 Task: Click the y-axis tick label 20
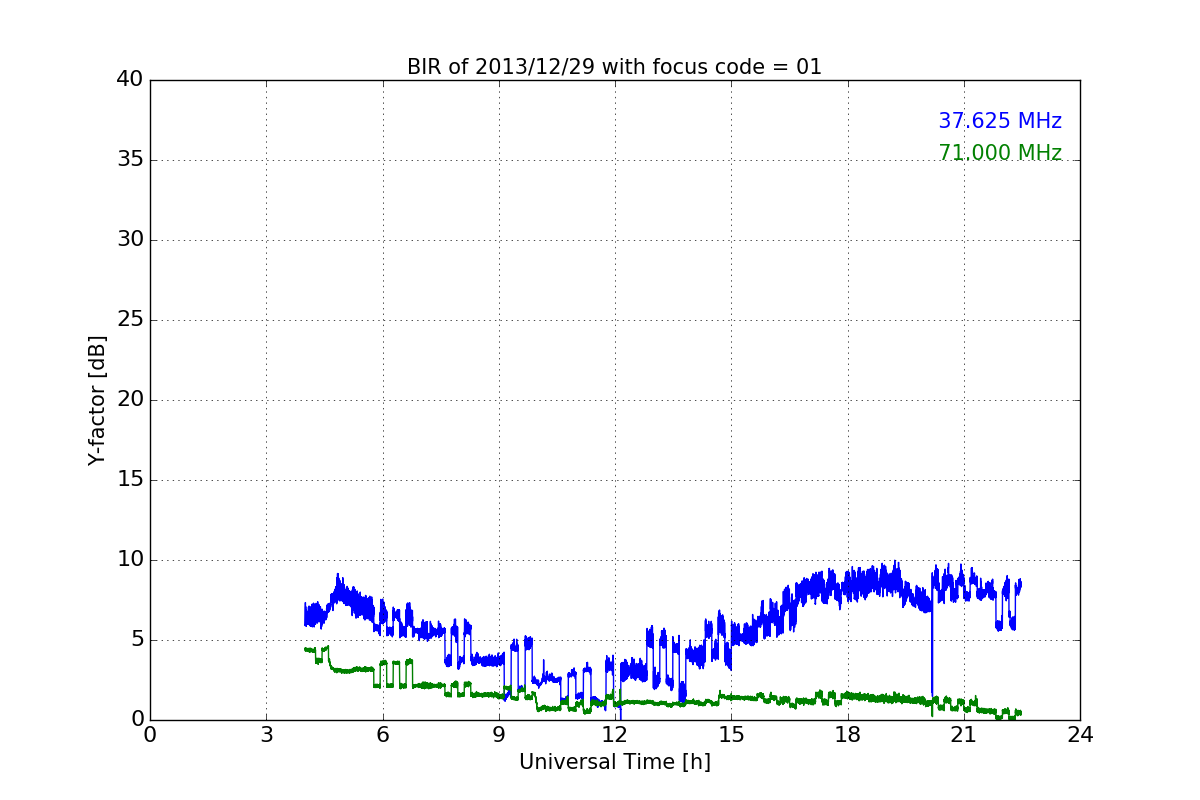click(x=129, y=400)
